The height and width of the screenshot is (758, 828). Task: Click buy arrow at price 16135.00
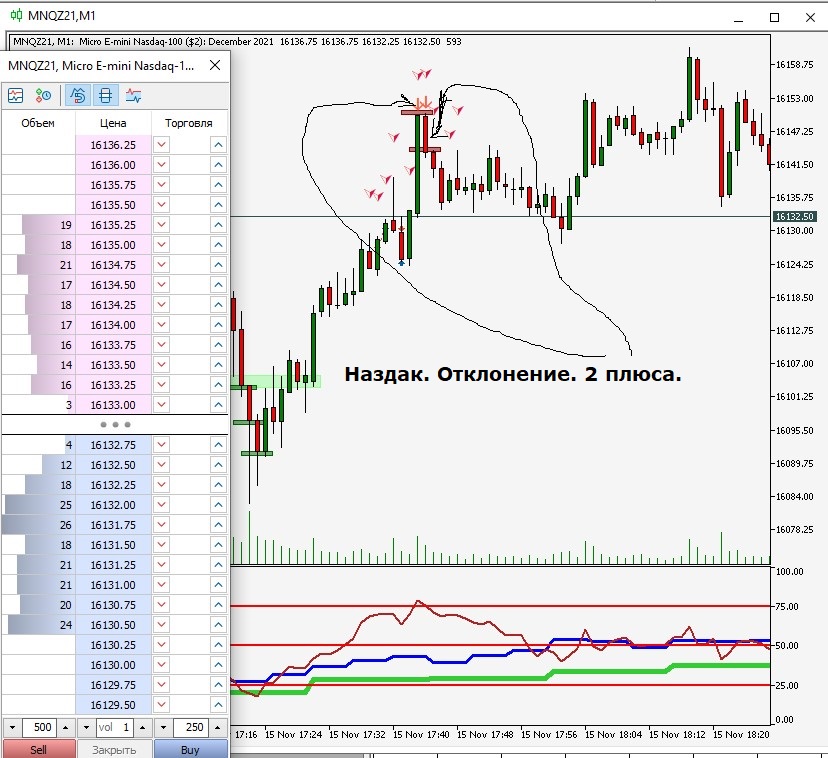pos(218,245)
